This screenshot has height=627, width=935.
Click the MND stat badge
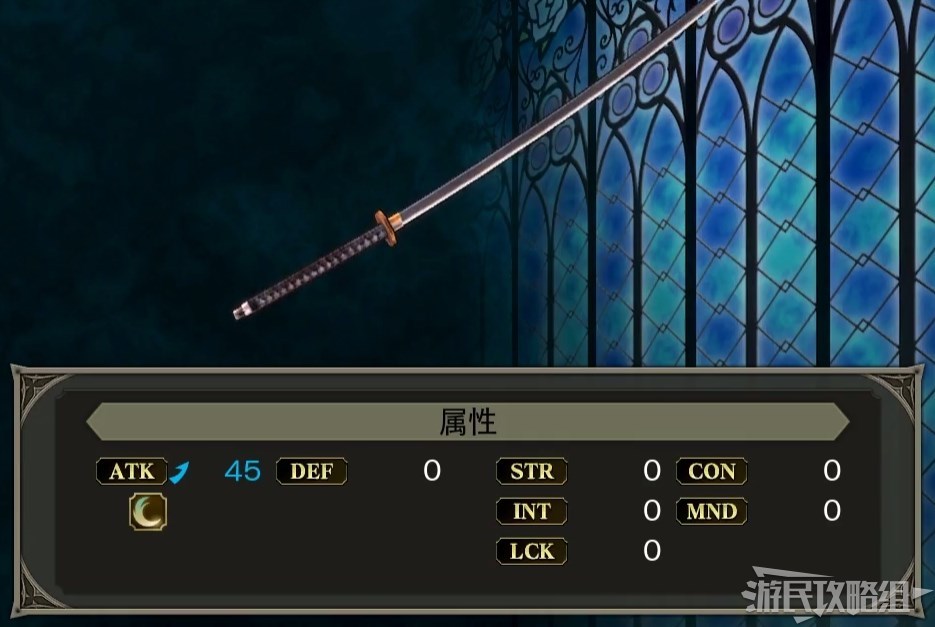pos(711,511)
